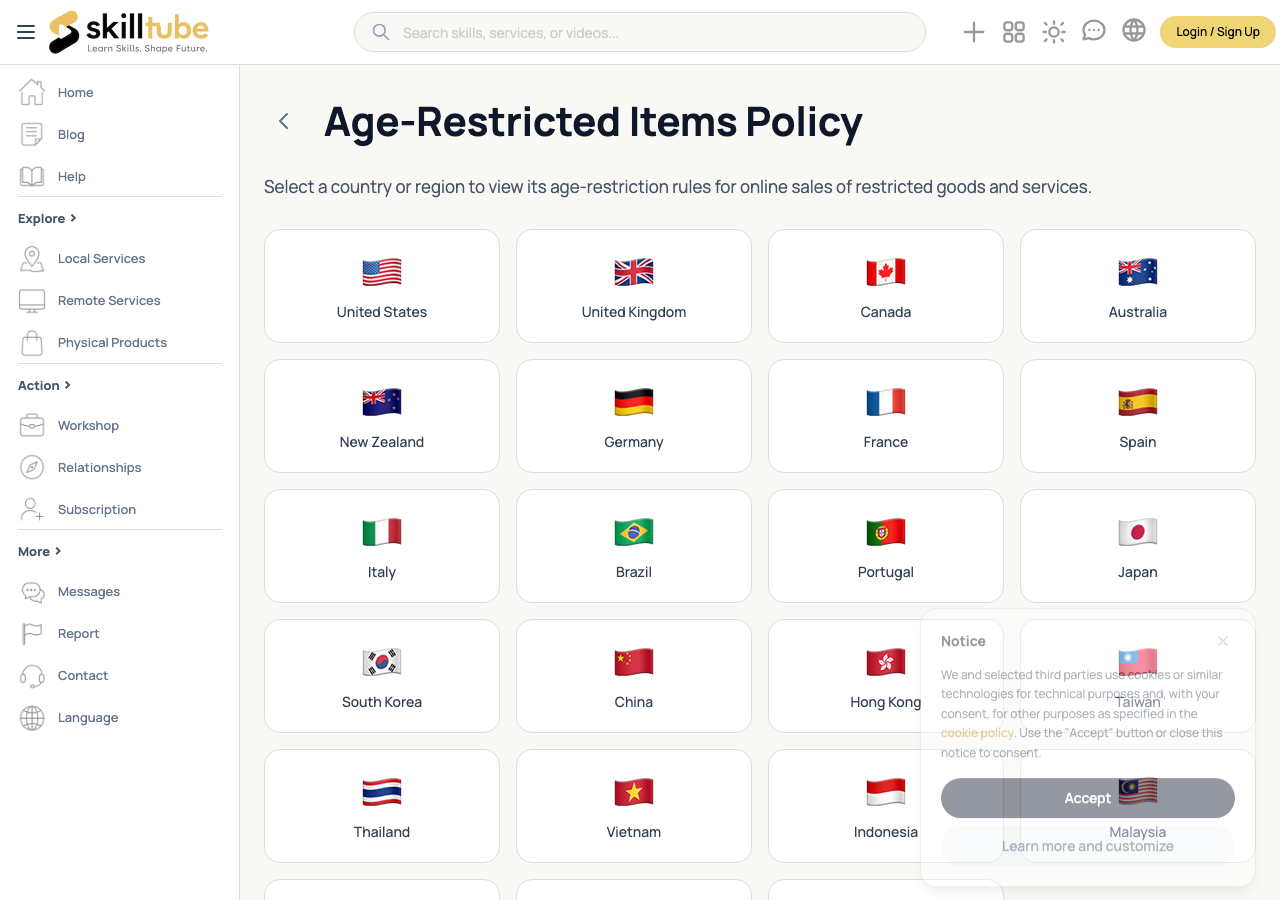Viewport: 1280px width, 900px height.
Task: Select the Brazil flag icon
Action: [634, 532]
